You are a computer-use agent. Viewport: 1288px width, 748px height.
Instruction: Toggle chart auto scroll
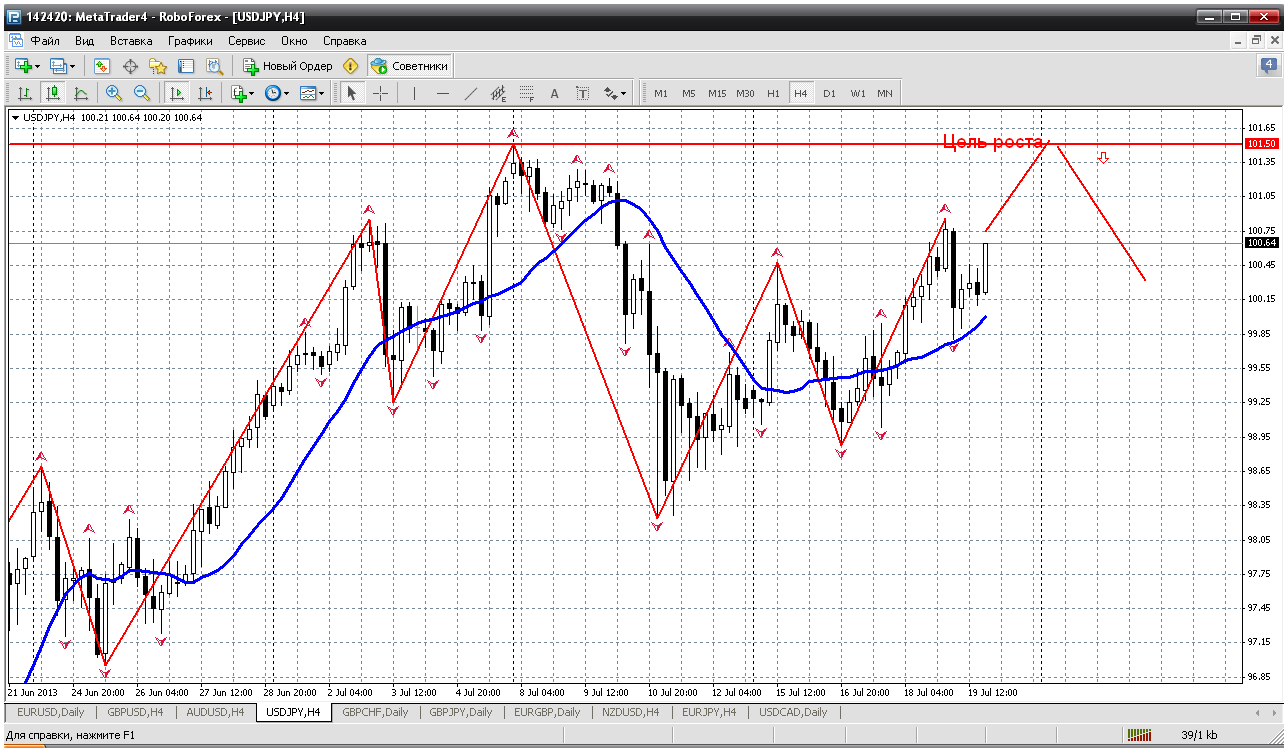pyautogui.click(x=176, y=93)
